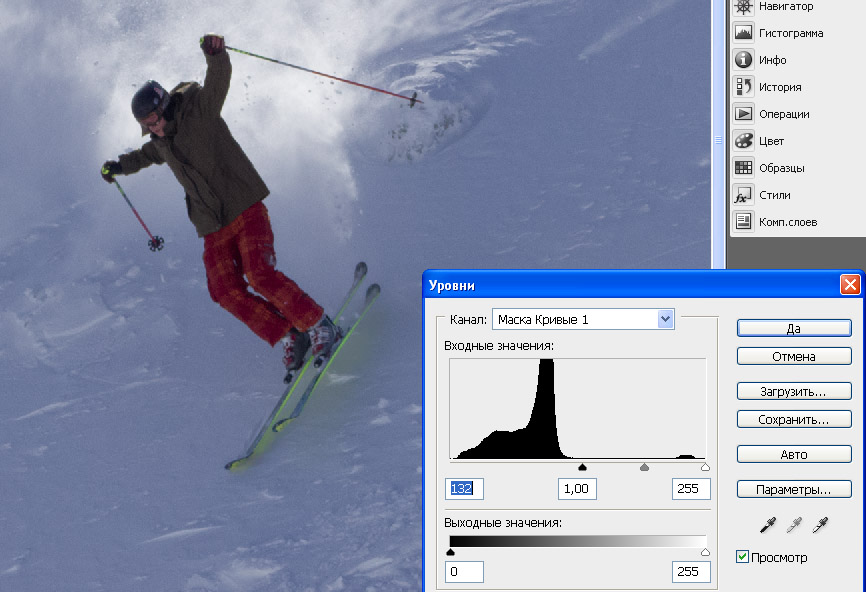
Task: Click the input black point slider
Action: [x=582, y=467]
